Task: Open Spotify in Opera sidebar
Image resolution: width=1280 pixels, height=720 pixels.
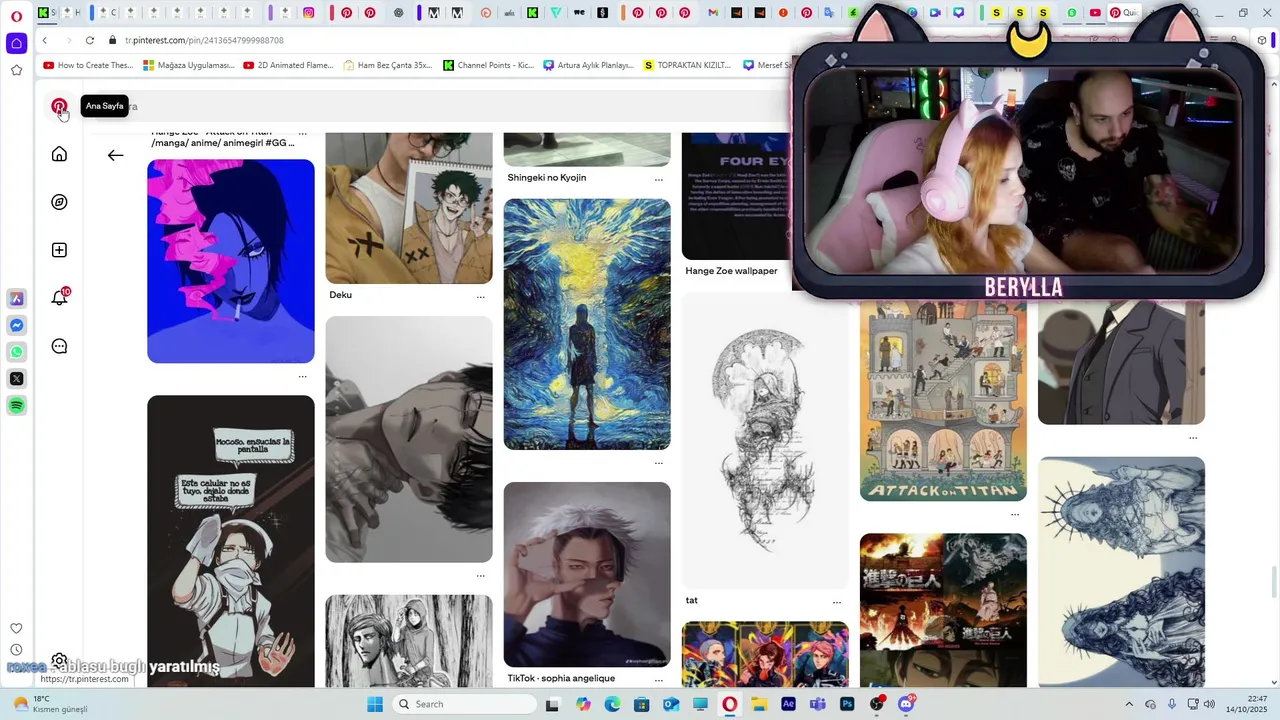Action: [x=17, y=405]
